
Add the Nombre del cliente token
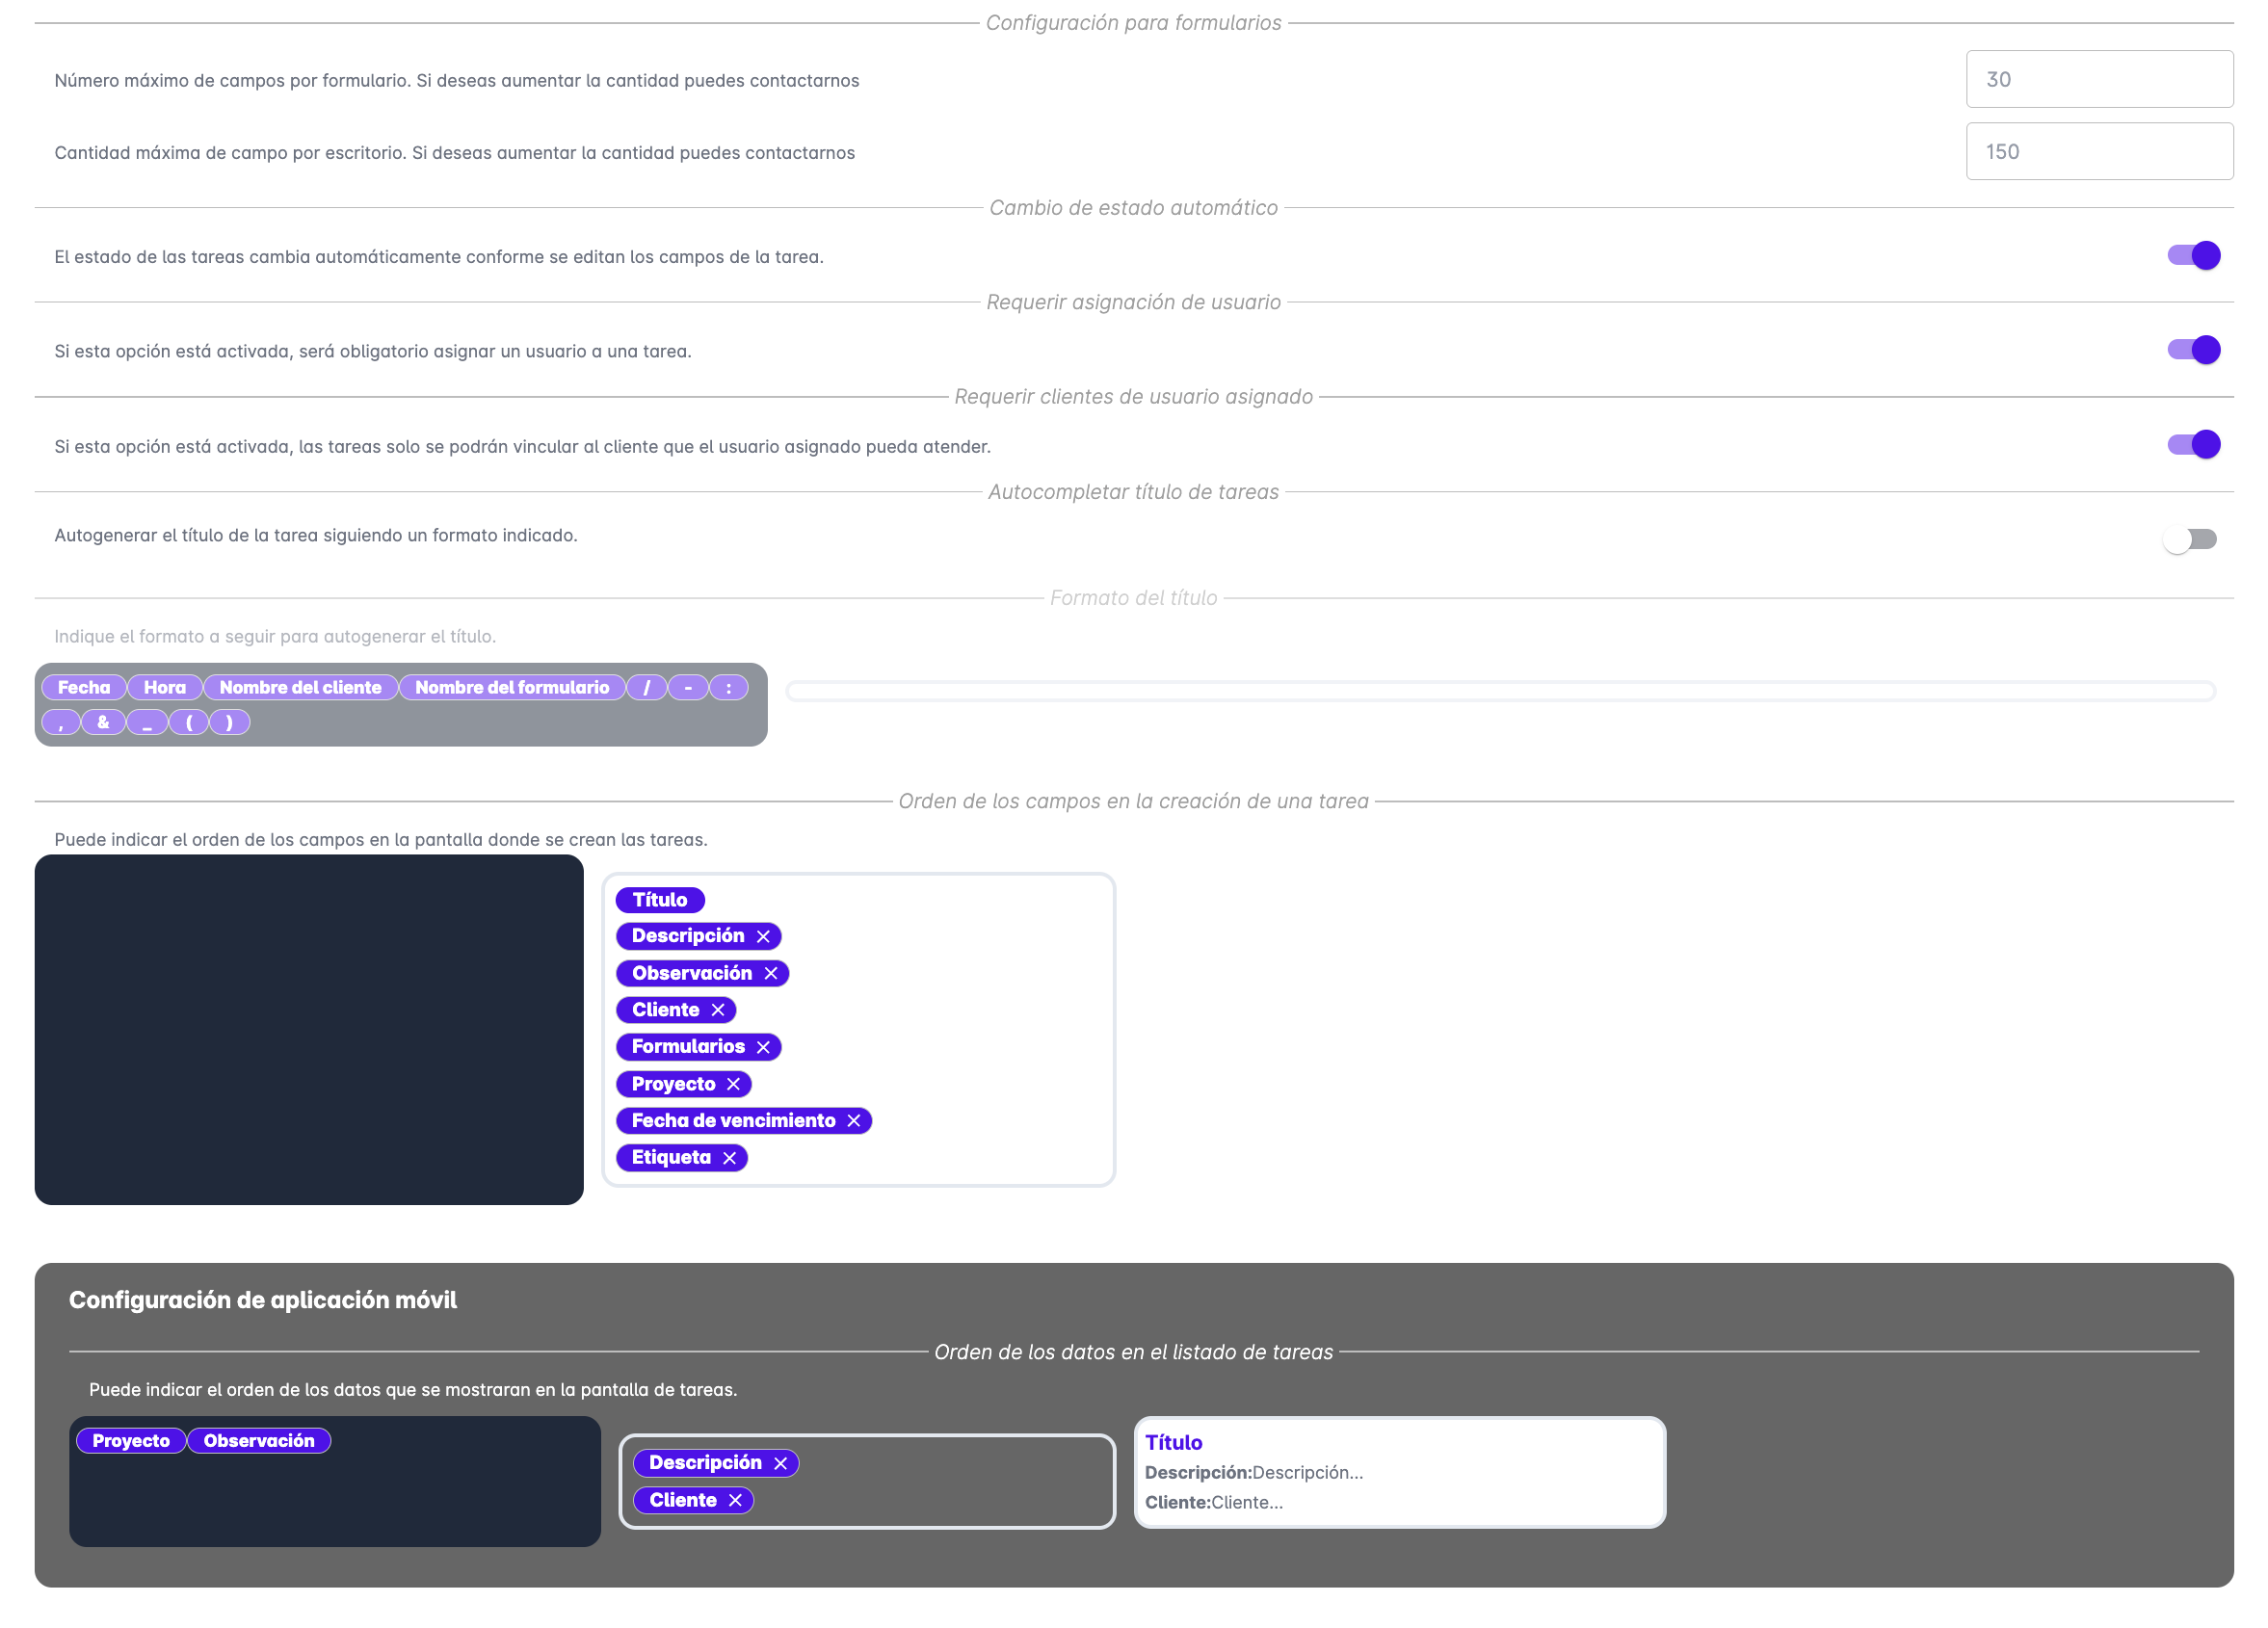[300, 687]
